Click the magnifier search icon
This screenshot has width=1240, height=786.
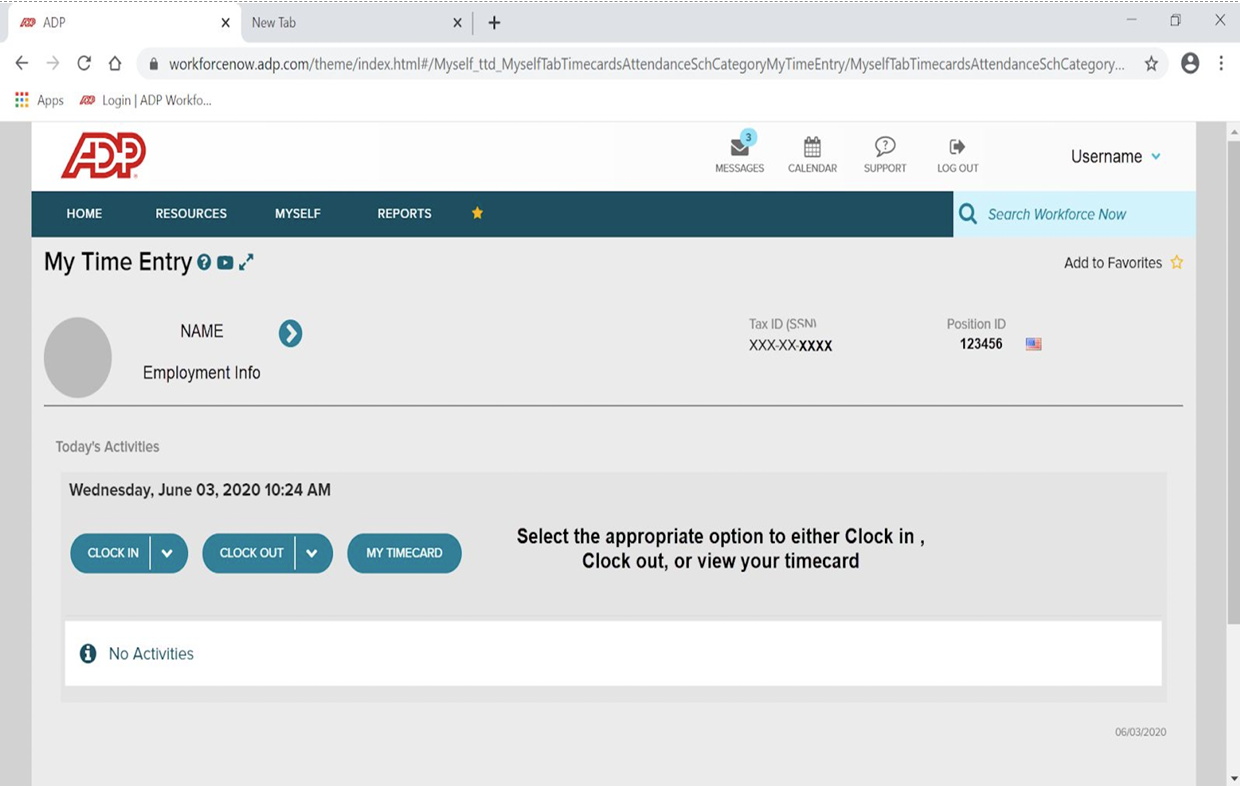click(x=968, y=214)
